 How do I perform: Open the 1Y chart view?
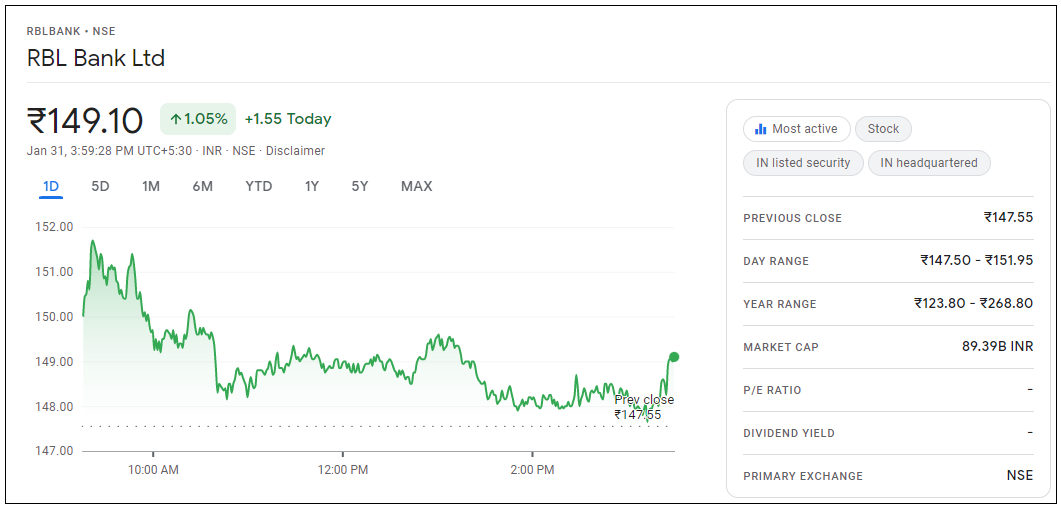click(311, 186)
